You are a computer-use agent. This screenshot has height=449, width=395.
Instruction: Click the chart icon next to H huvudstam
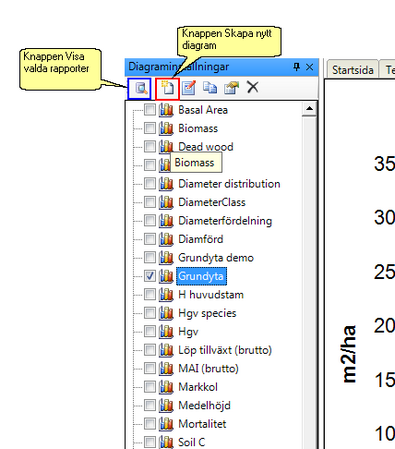pos(166,295)
